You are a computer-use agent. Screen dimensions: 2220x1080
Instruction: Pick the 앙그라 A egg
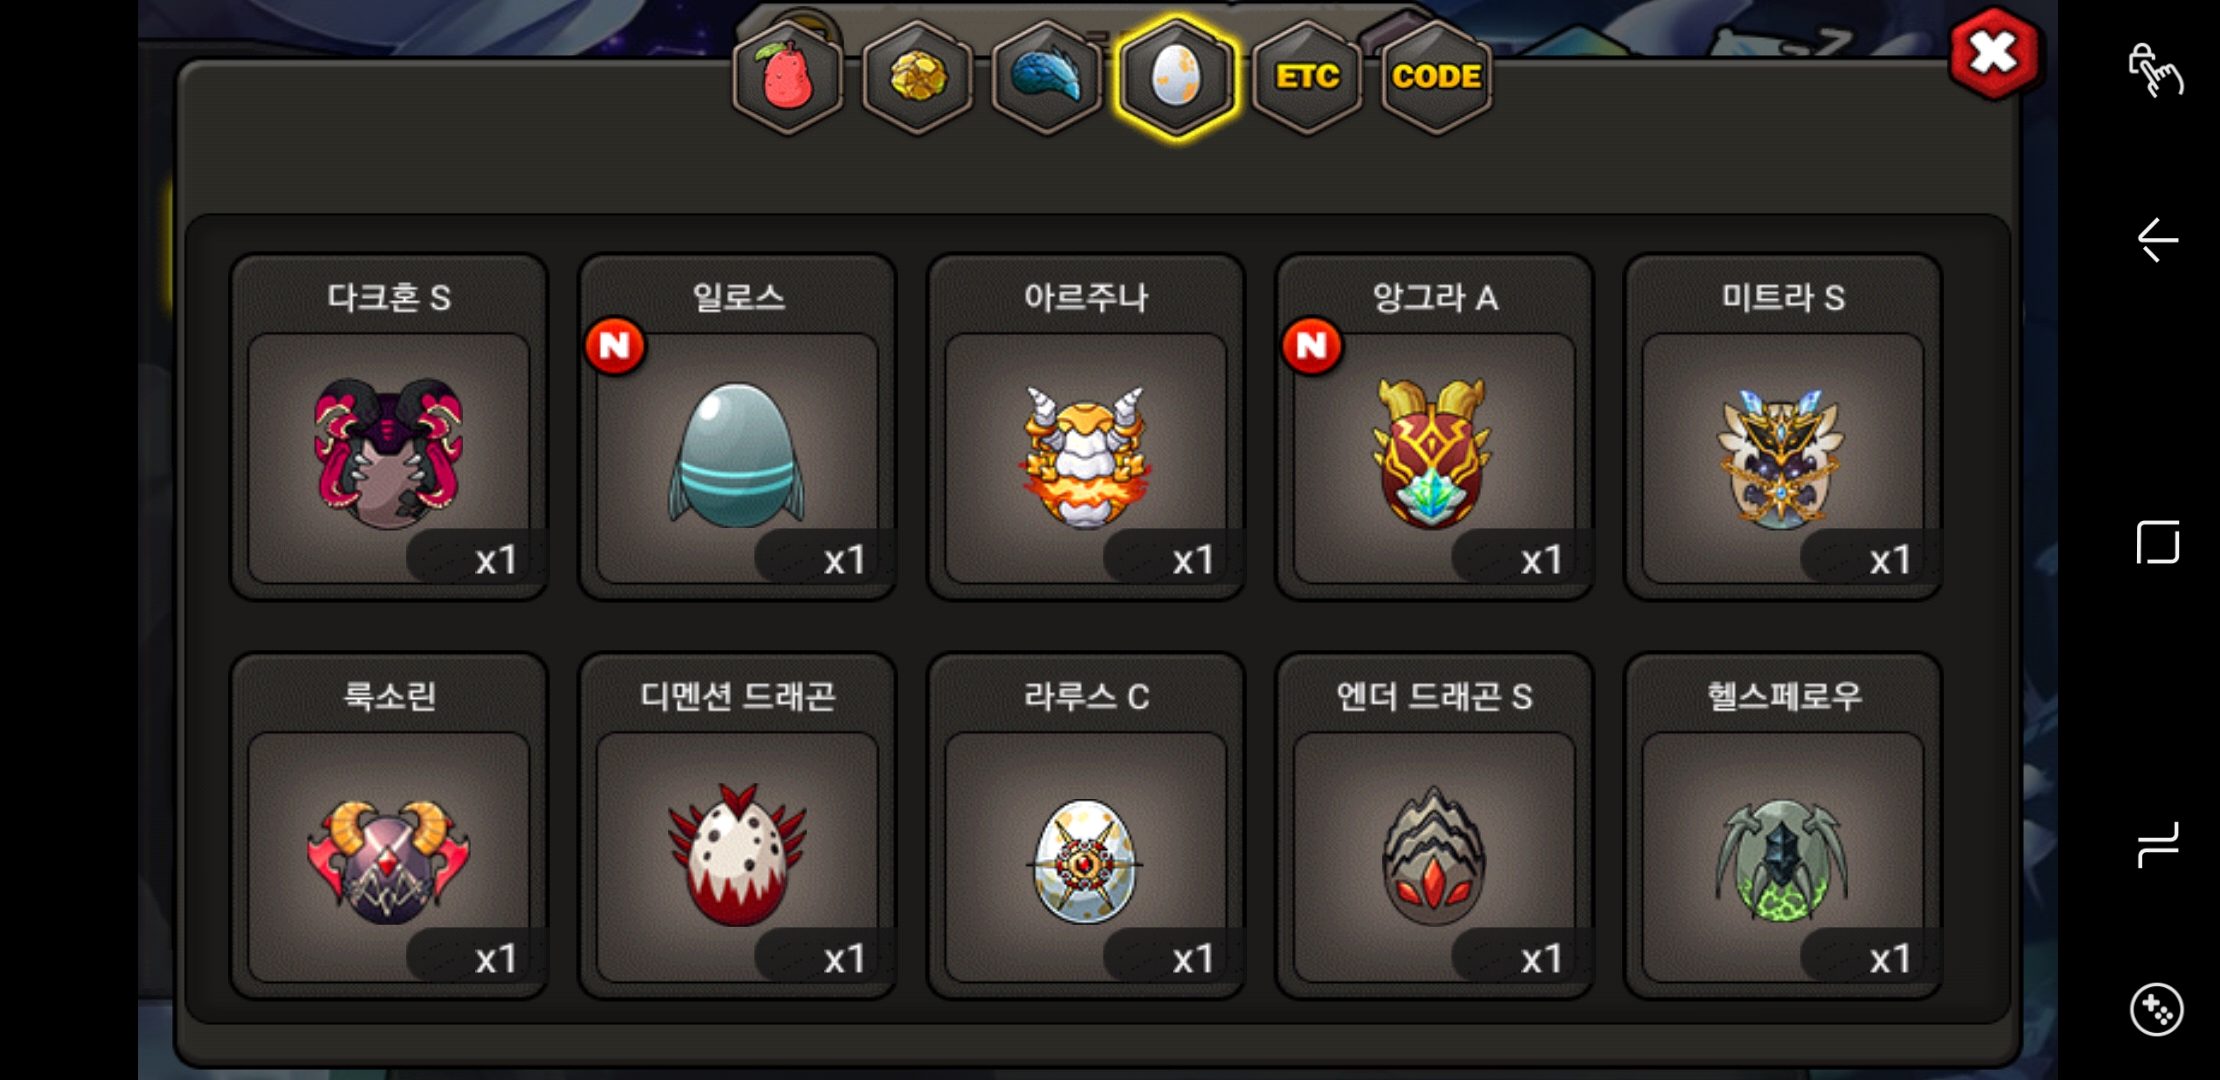1435,427
